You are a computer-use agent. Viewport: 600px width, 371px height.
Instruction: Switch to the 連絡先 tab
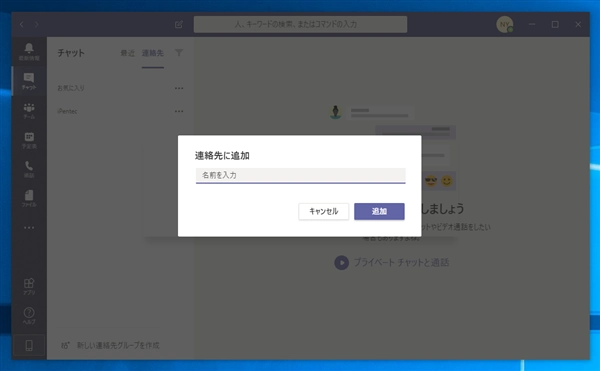pos(153,53)
